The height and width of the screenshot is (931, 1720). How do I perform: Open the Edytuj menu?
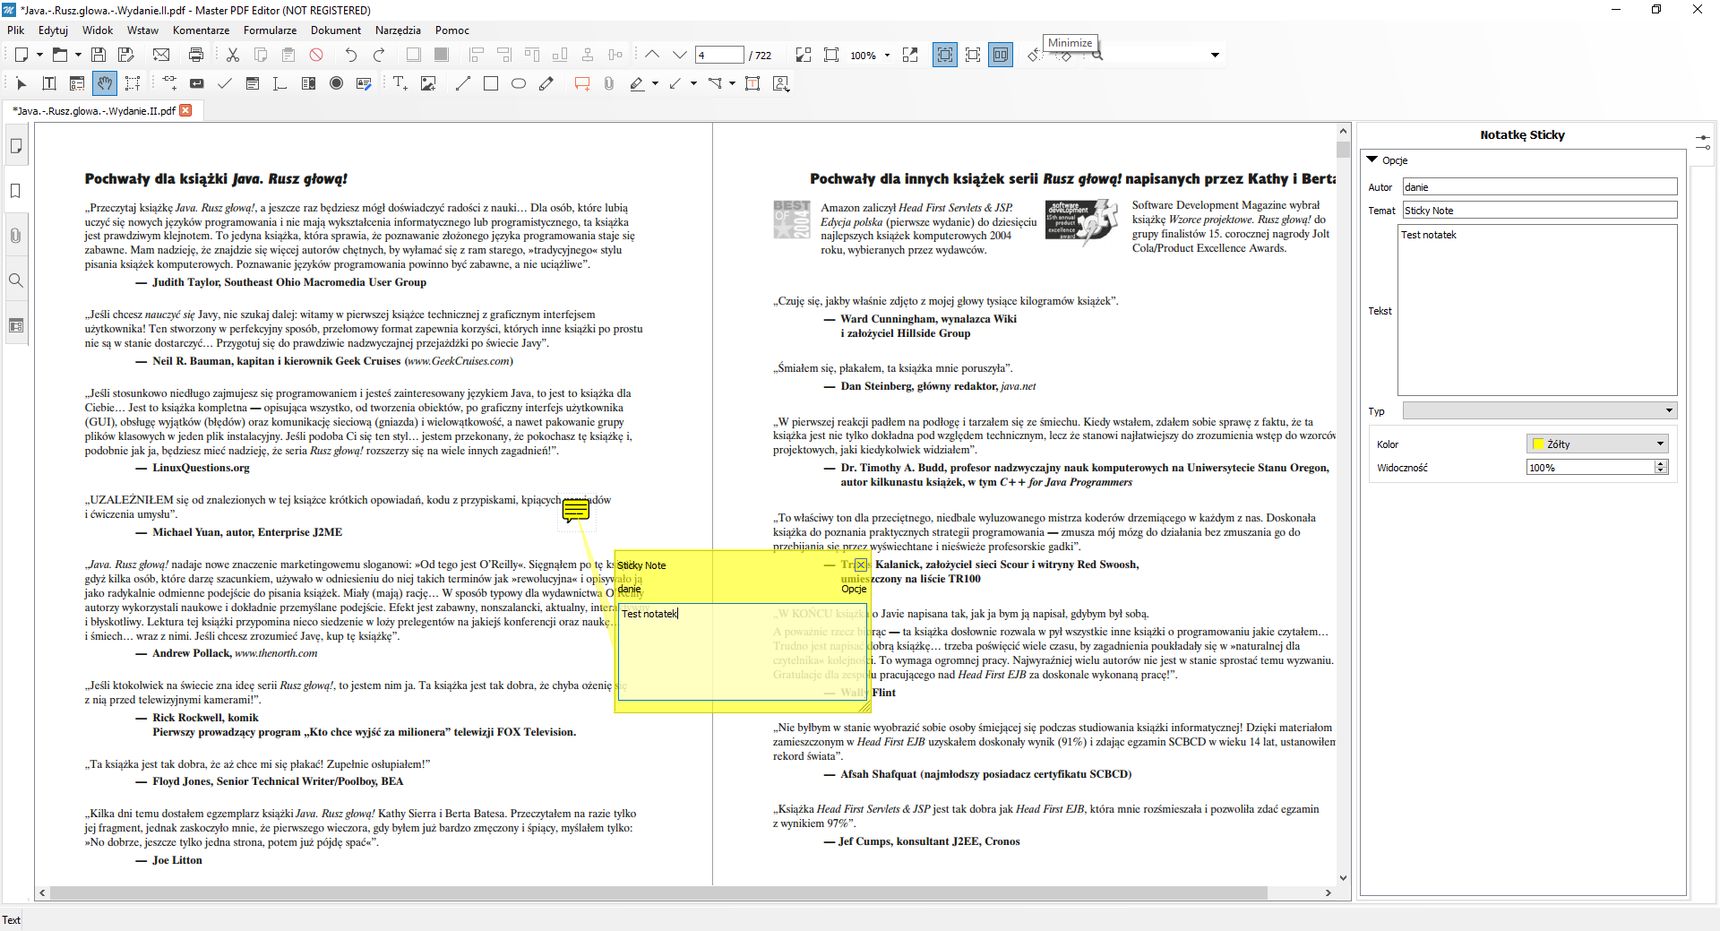(53, 30)
